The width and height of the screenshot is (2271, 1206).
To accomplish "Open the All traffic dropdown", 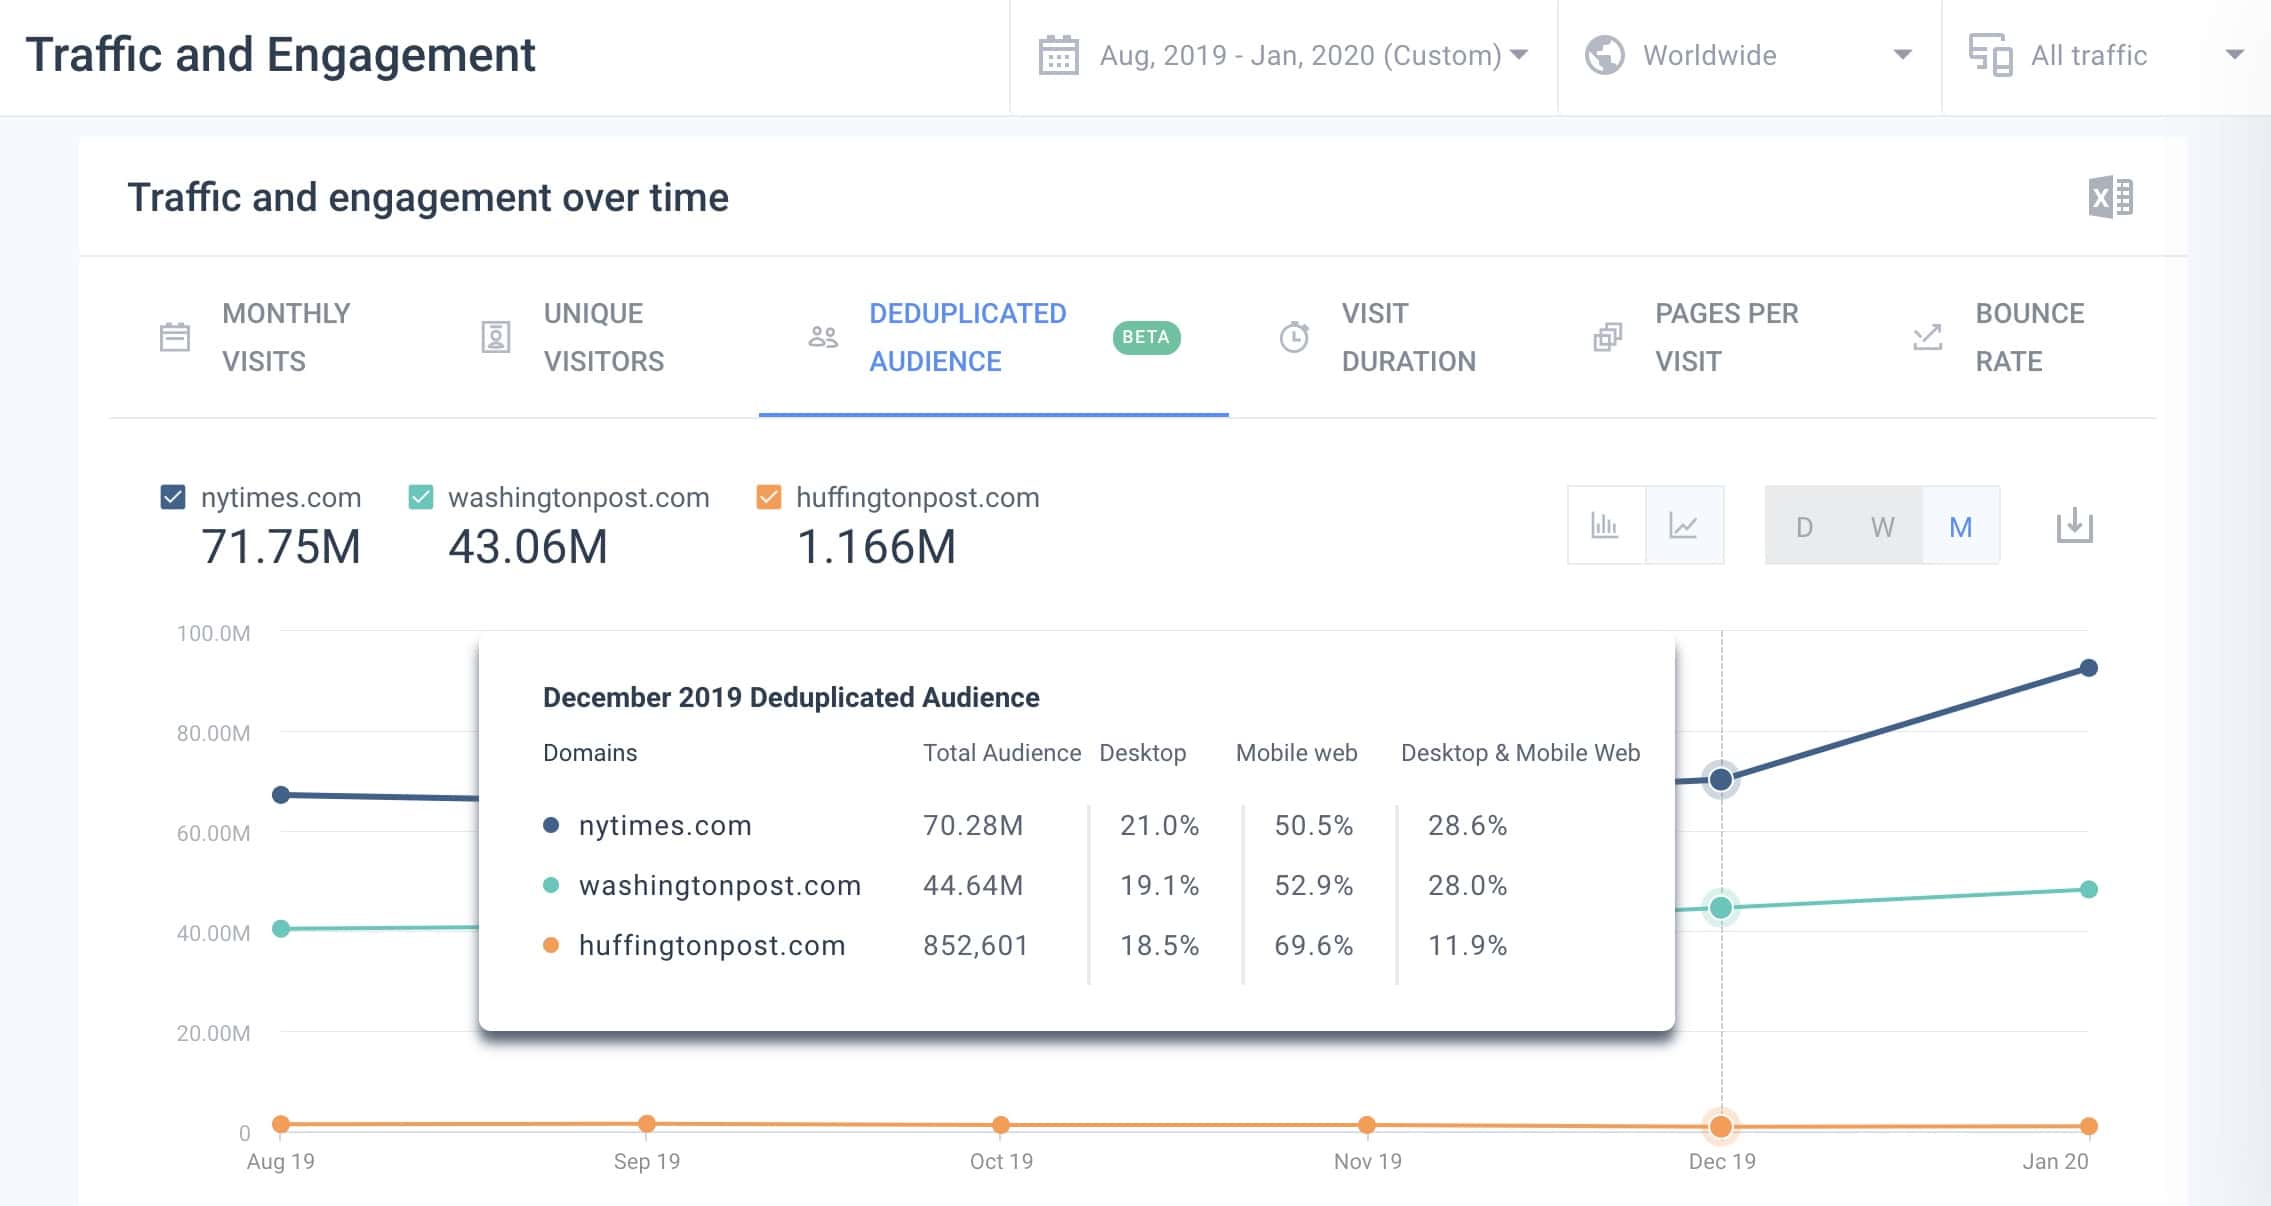I will click(x=2106, y=56).
